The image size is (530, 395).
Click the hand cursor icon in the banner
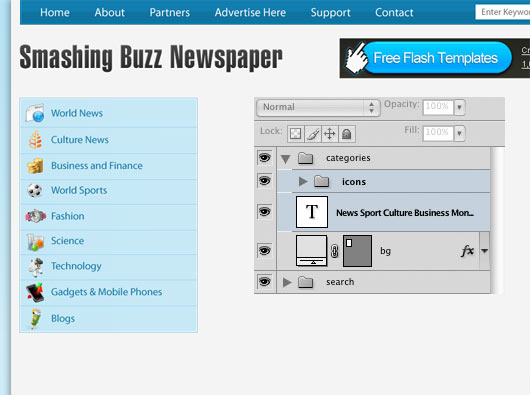point(356,58)
